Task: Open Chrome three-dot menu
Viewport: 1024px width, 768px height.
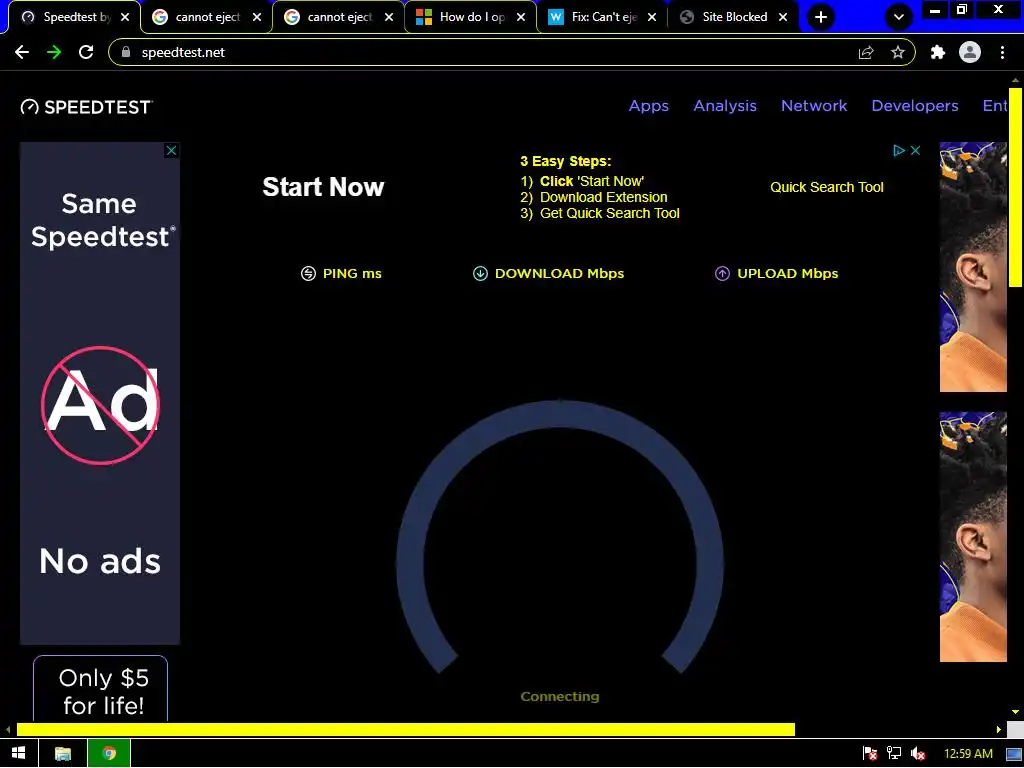Action: (1002, 52)
